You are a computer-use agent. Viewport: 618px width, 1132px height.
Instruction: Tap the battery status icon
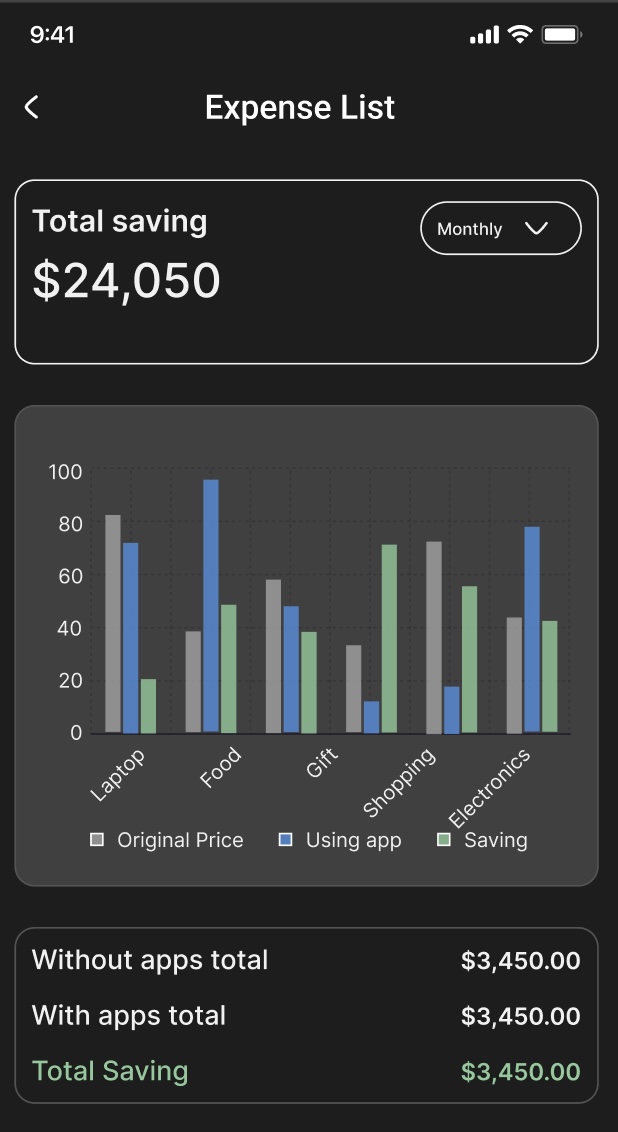562,35
